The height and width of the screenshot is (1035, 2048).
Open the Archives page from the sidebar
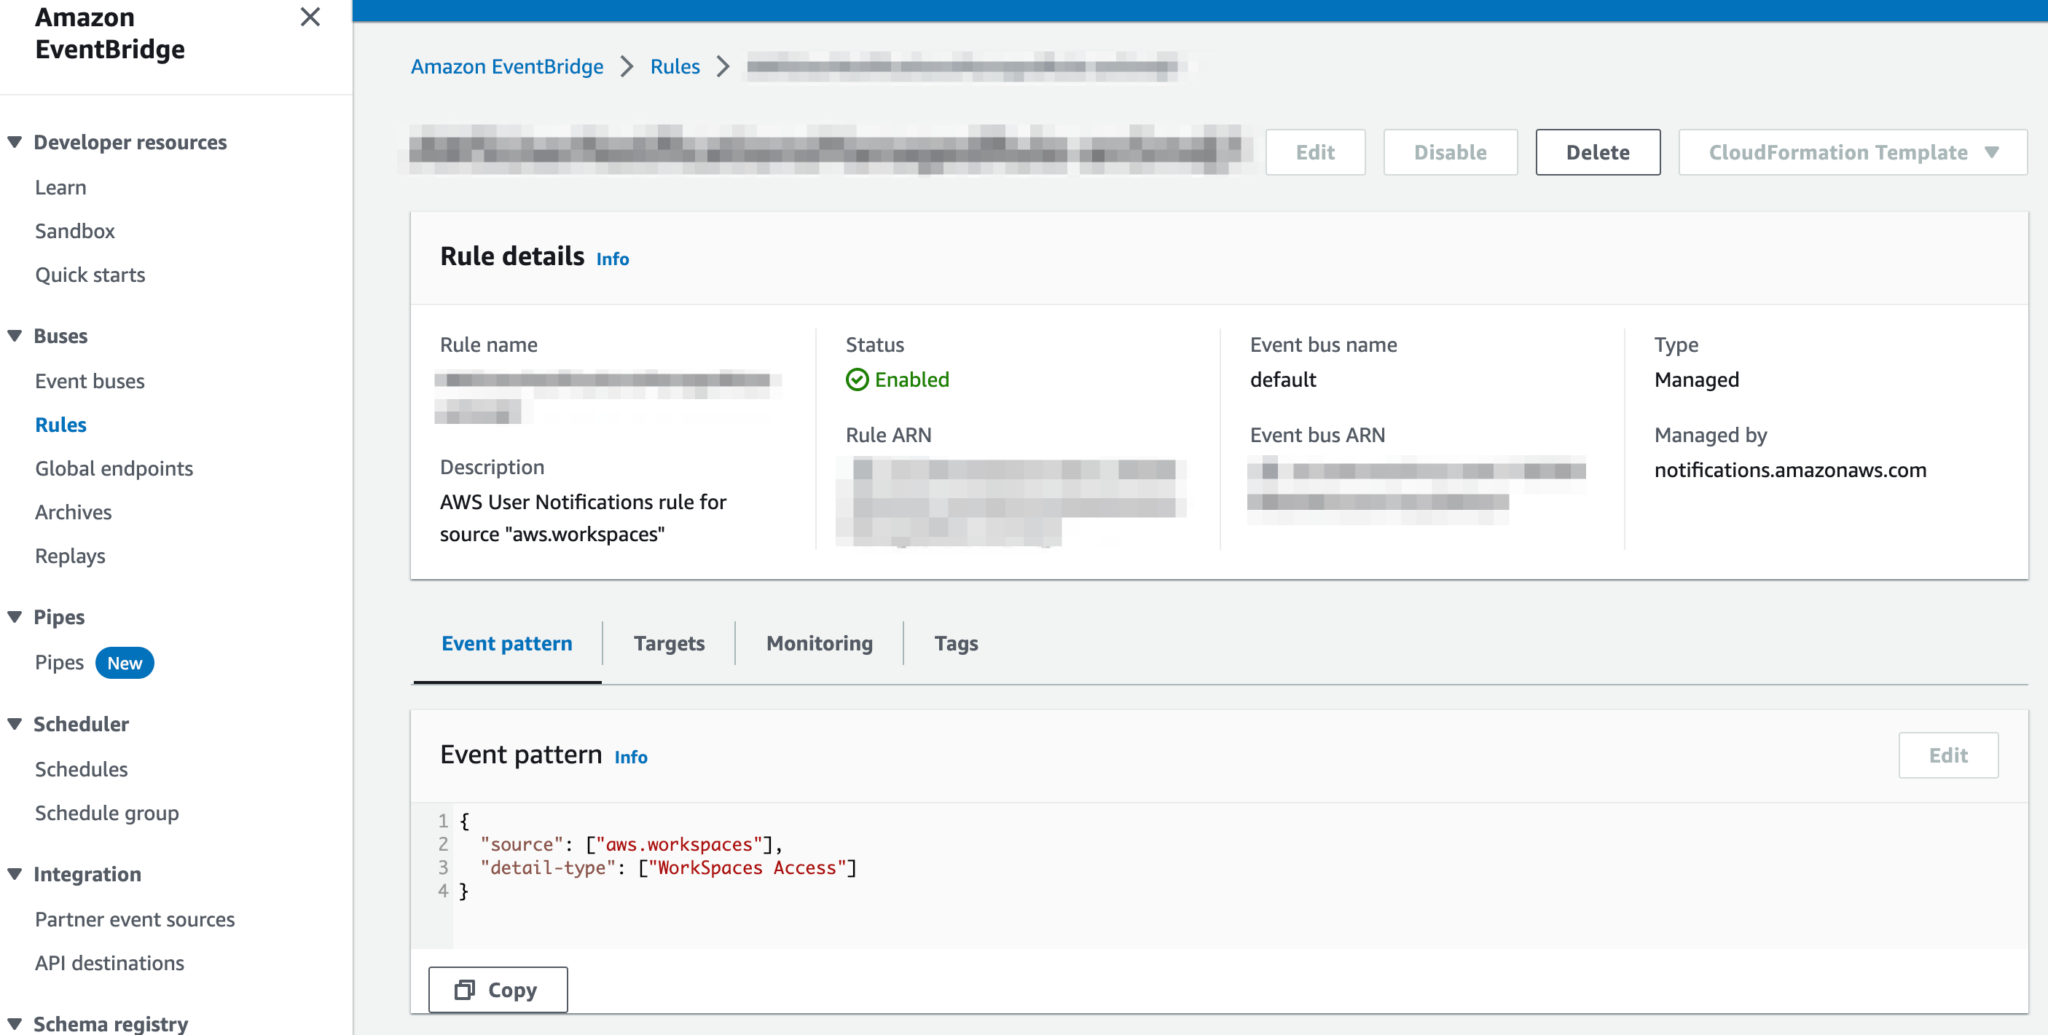[x=73, y=511]
